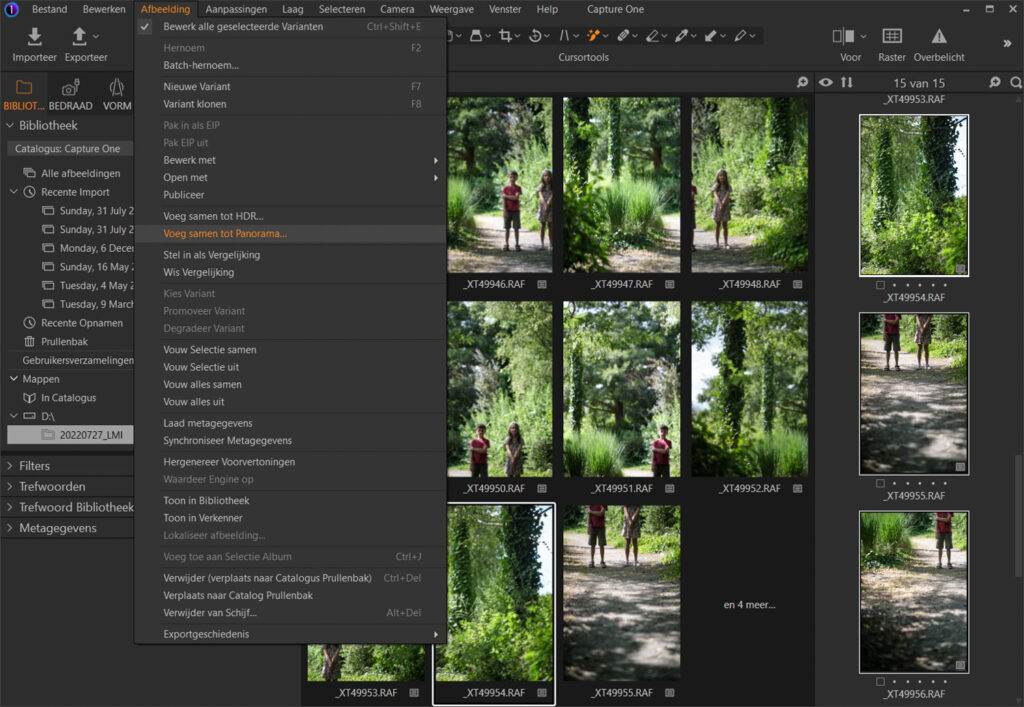Select thumbnail _XT49947.RAF in viewer
The height and width of the screenshot is (707, 1024).
pos(621,185)
